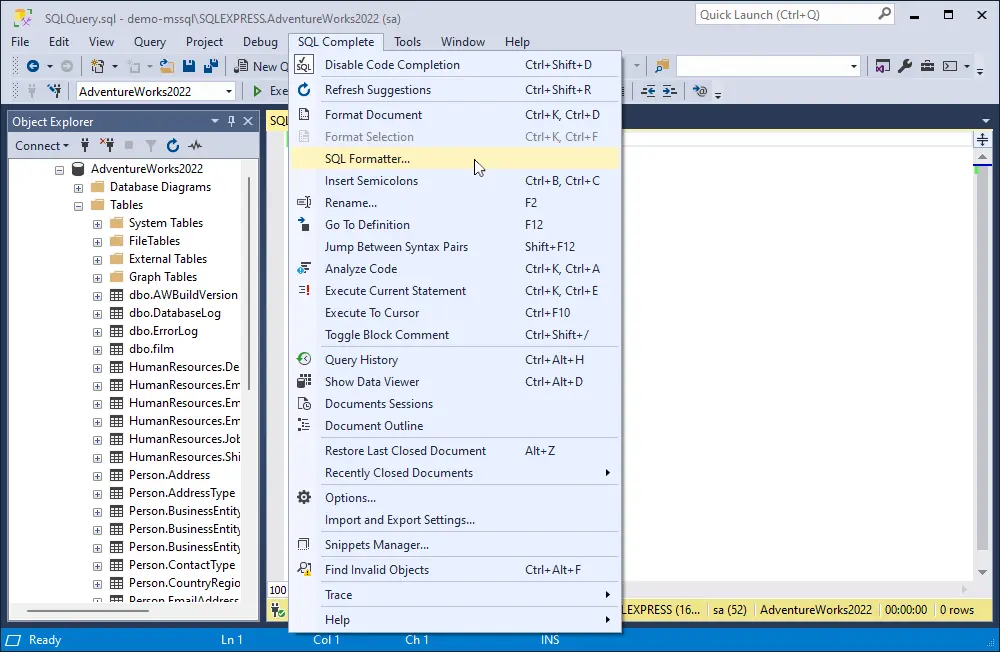Click the Connect plug icon in Object Explorer
This screenshot has height=652, width=1000.
pos(84,145)
